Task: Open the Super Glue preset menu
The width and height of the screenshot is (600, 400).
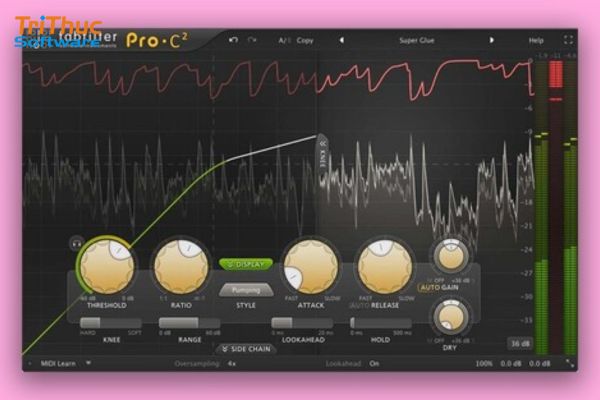Action: tap(417, 40)
